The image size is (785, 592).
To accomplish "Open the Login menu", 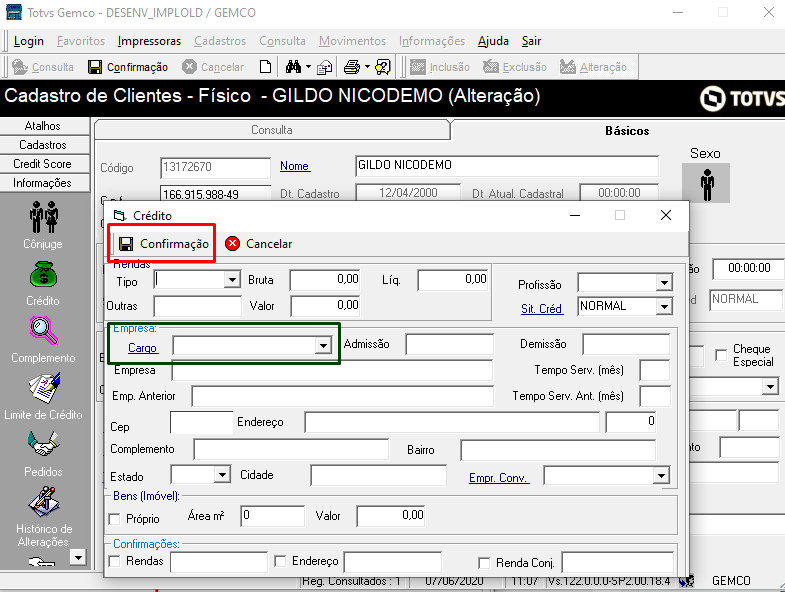I will [x=29, y=41].
